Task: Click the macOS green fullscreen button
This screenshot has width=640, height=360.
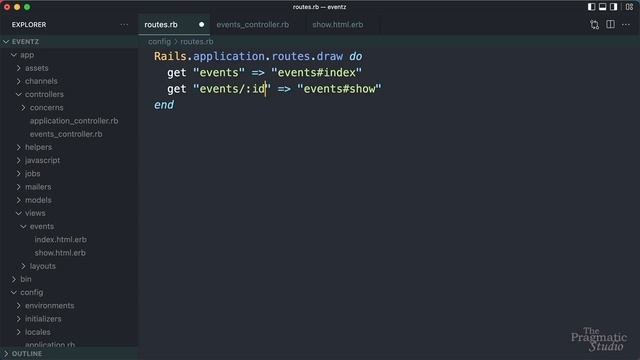Action: (27, 7)
